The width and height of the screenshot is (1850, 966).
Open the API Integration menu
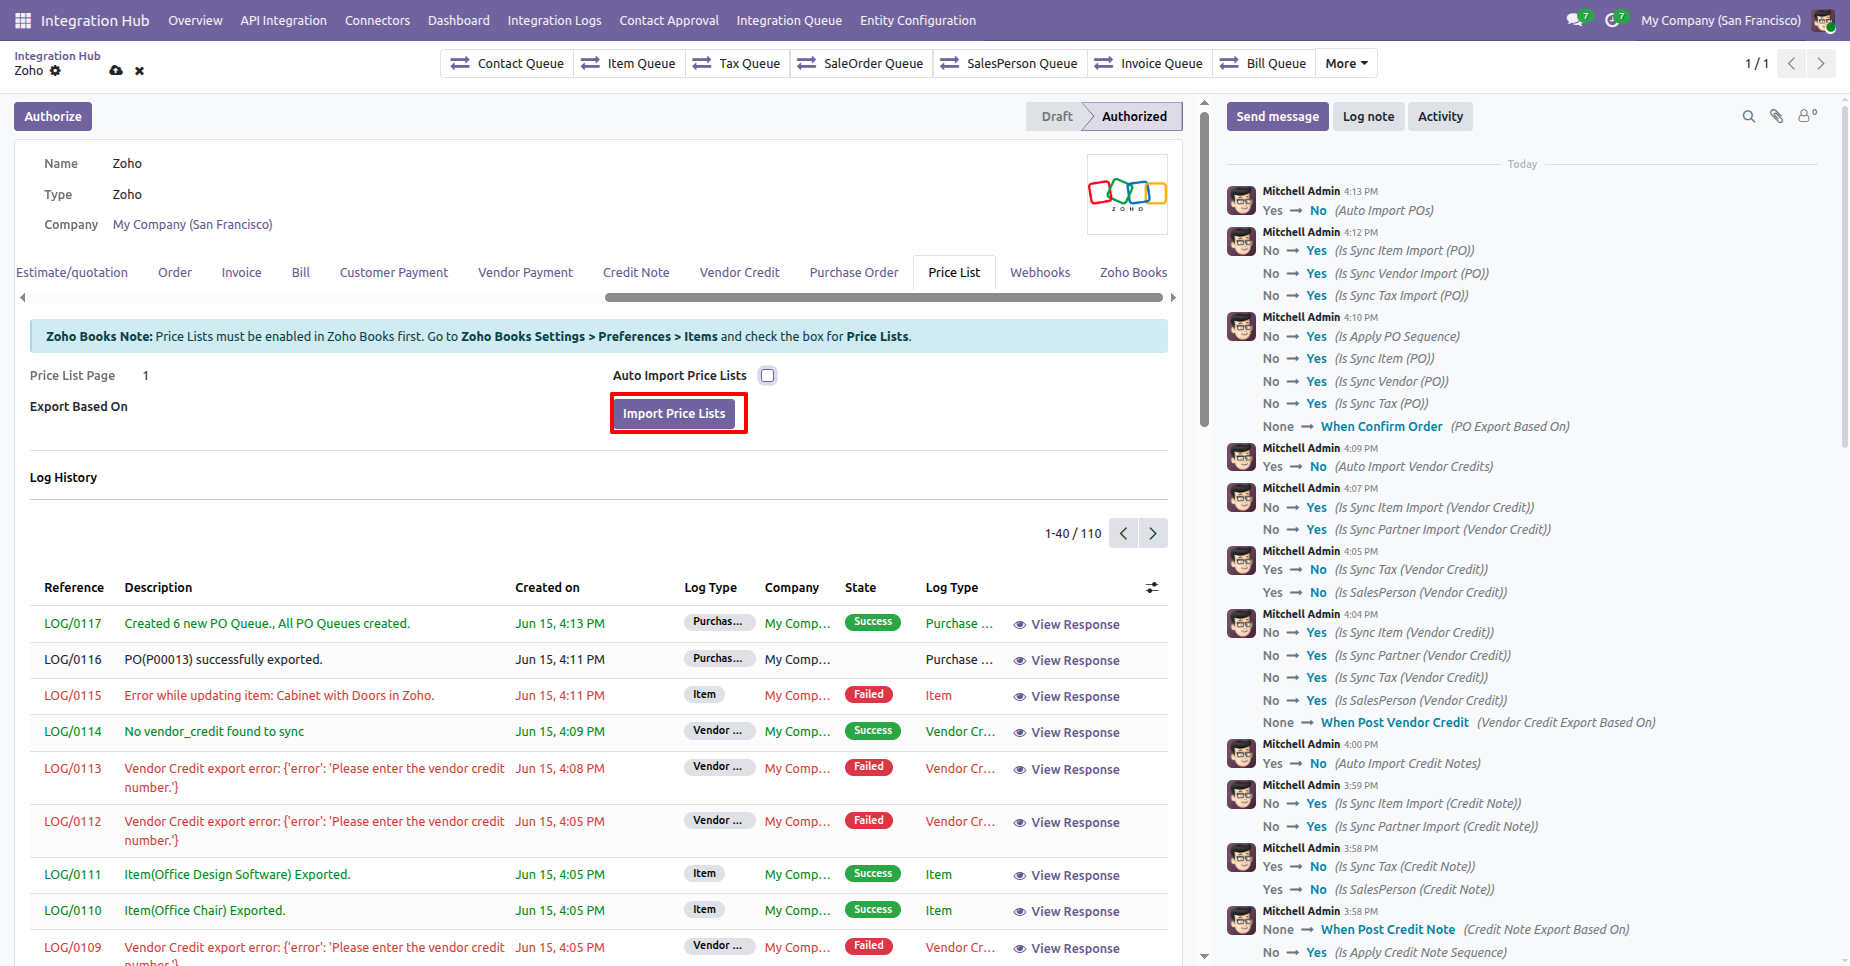pyautogui.click(x=283, y=20)
